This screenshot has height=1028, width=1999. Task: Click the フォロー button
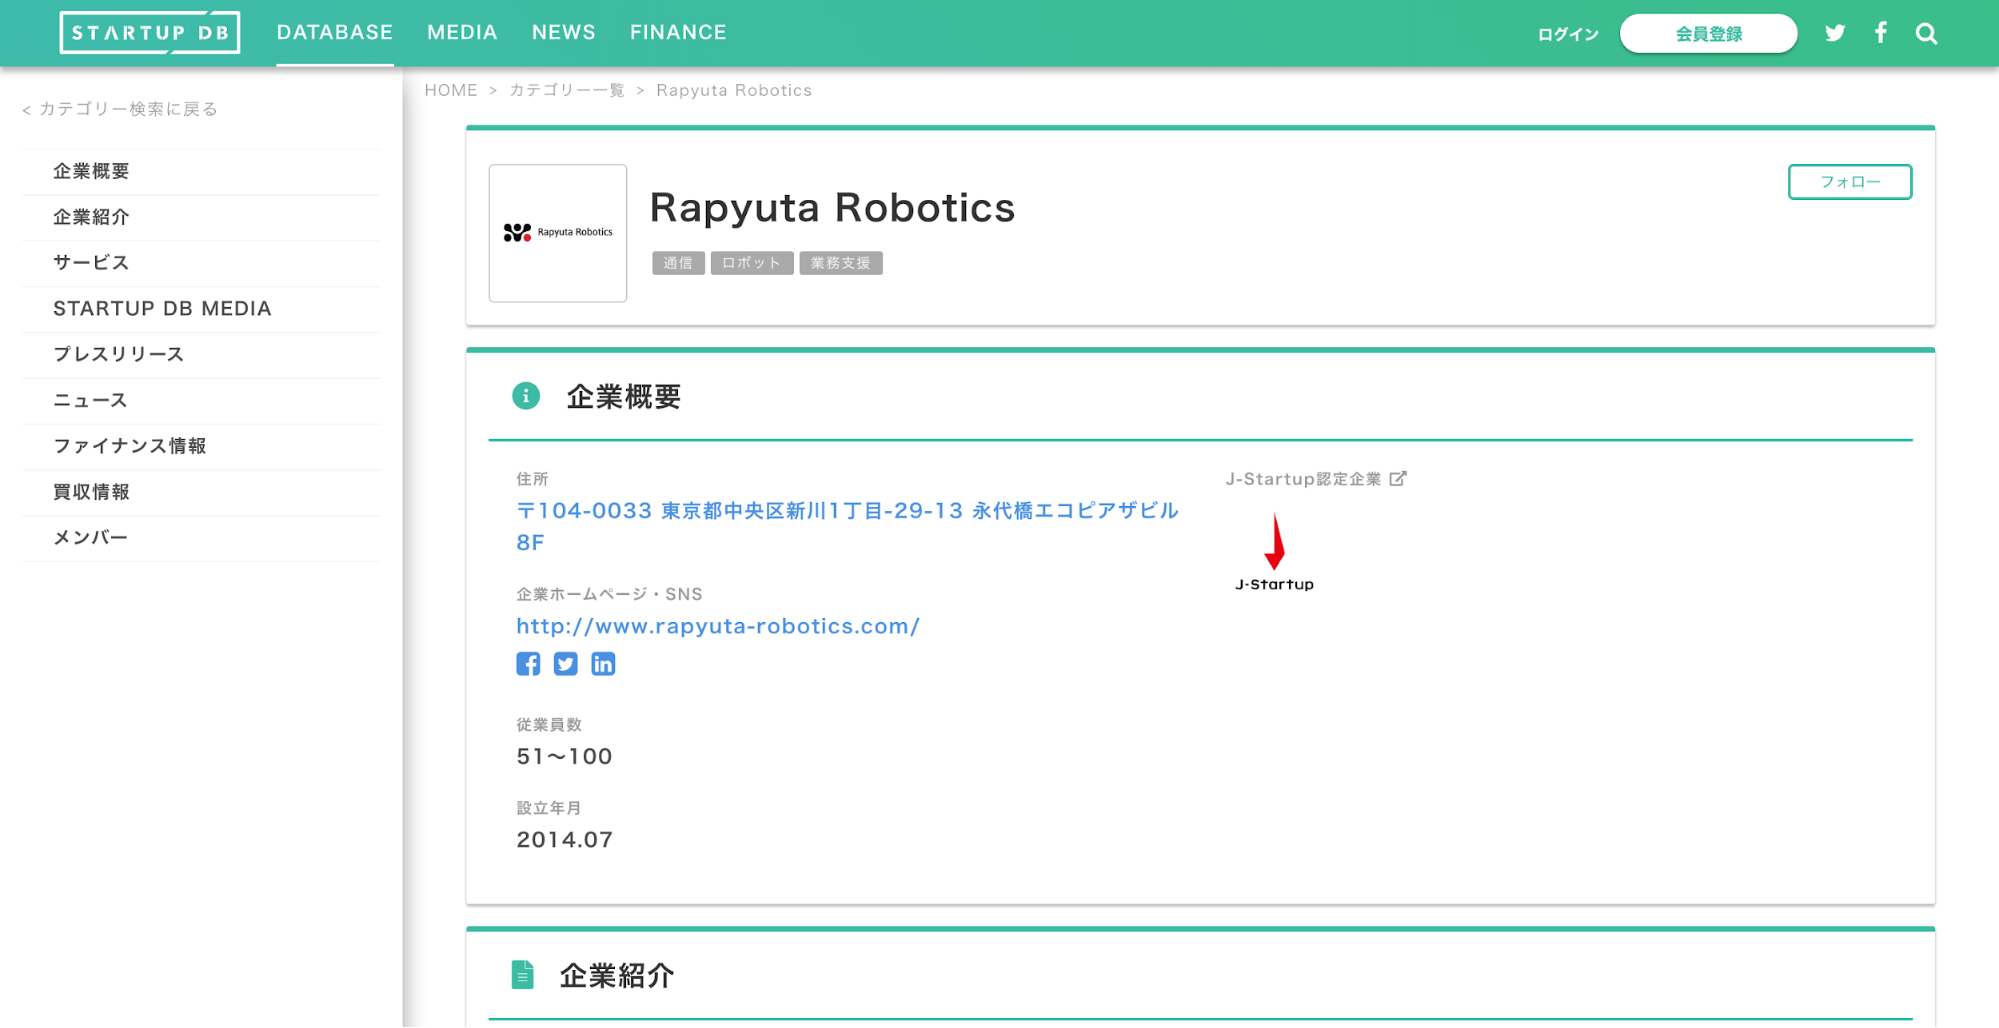tap(1850, 182)
